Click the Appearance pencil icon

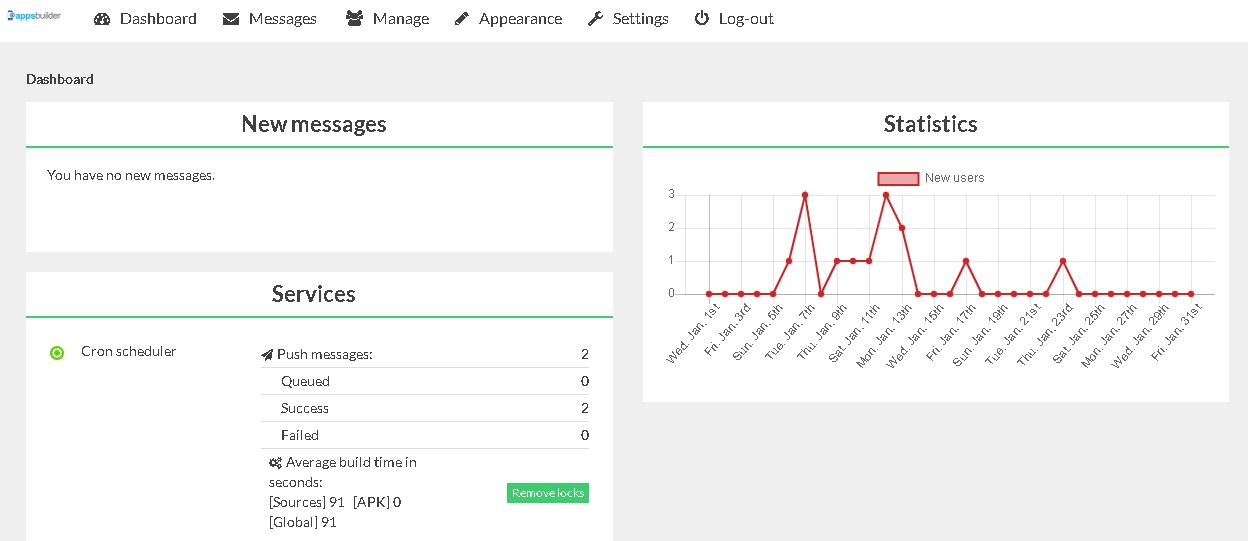coord(461,19)
